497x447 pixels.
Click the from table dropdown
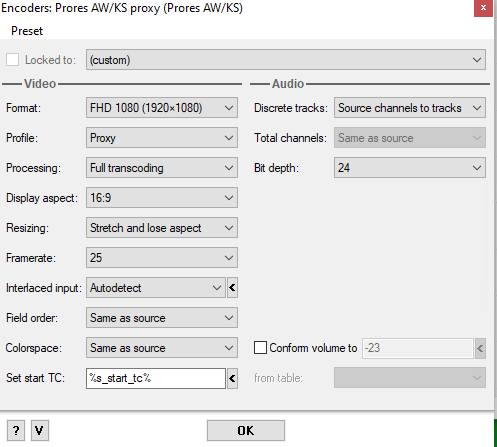tap(410, 378)
